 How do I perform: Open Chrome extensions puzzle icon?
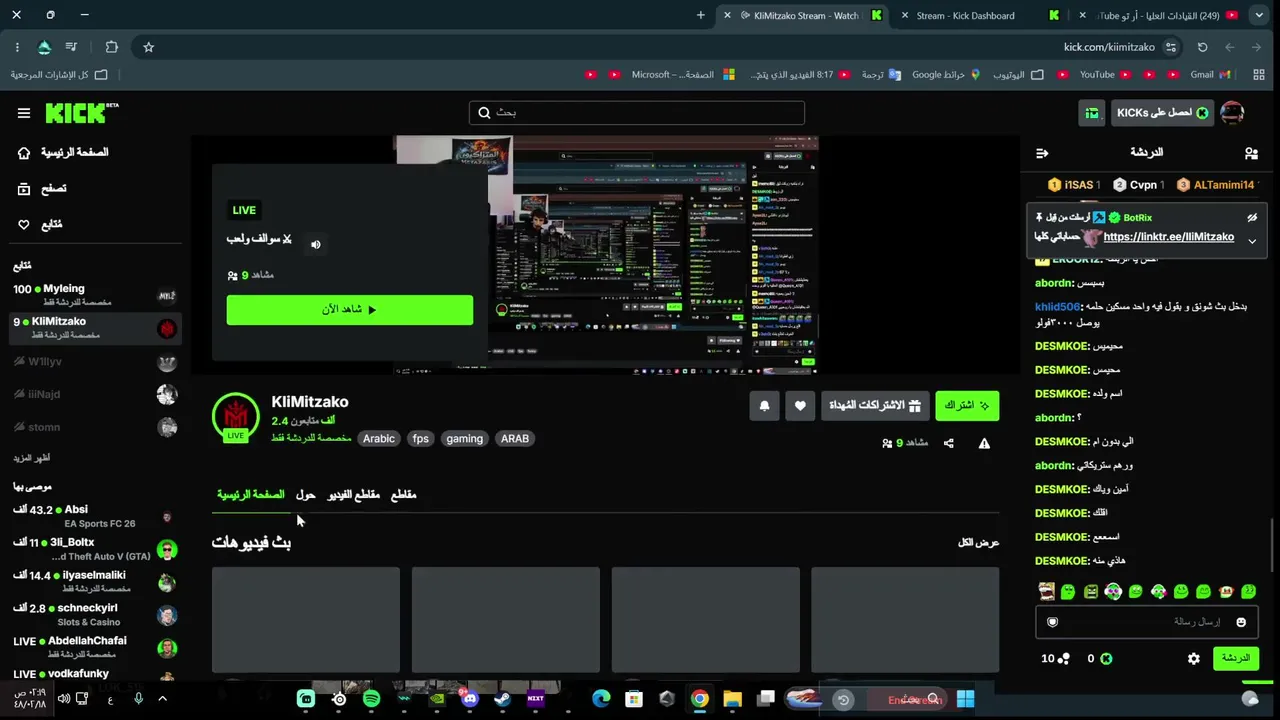(x=112, y=47)
